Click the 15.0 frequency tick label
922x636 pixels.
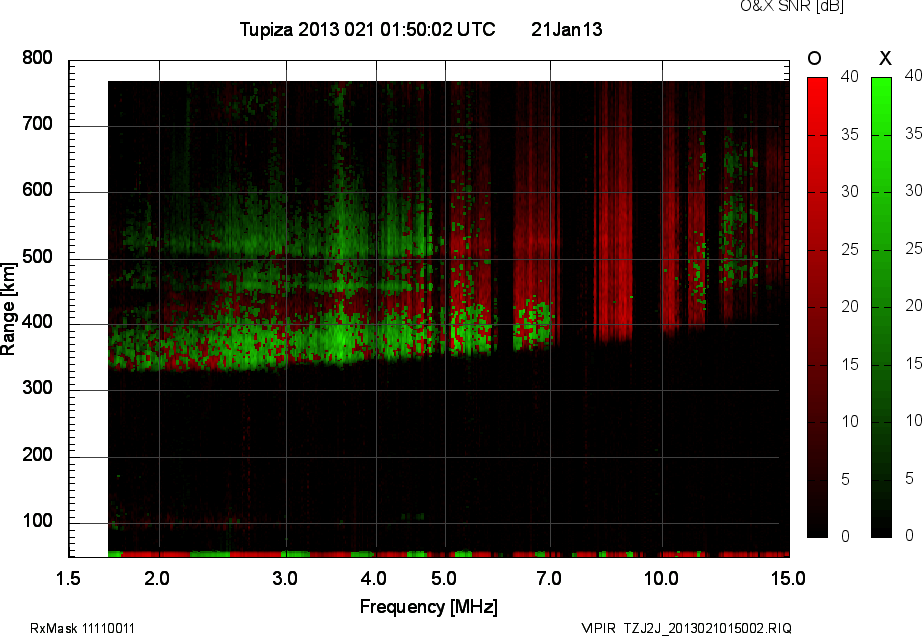(x=788, y=578)
